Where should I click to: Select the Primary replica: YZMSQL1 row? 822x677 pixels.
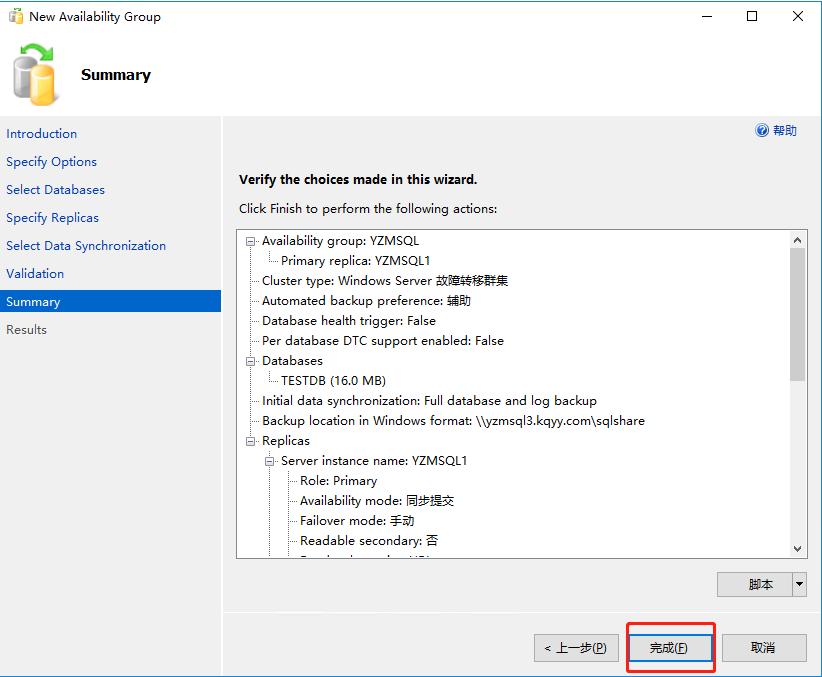click(x=355, y=261)
